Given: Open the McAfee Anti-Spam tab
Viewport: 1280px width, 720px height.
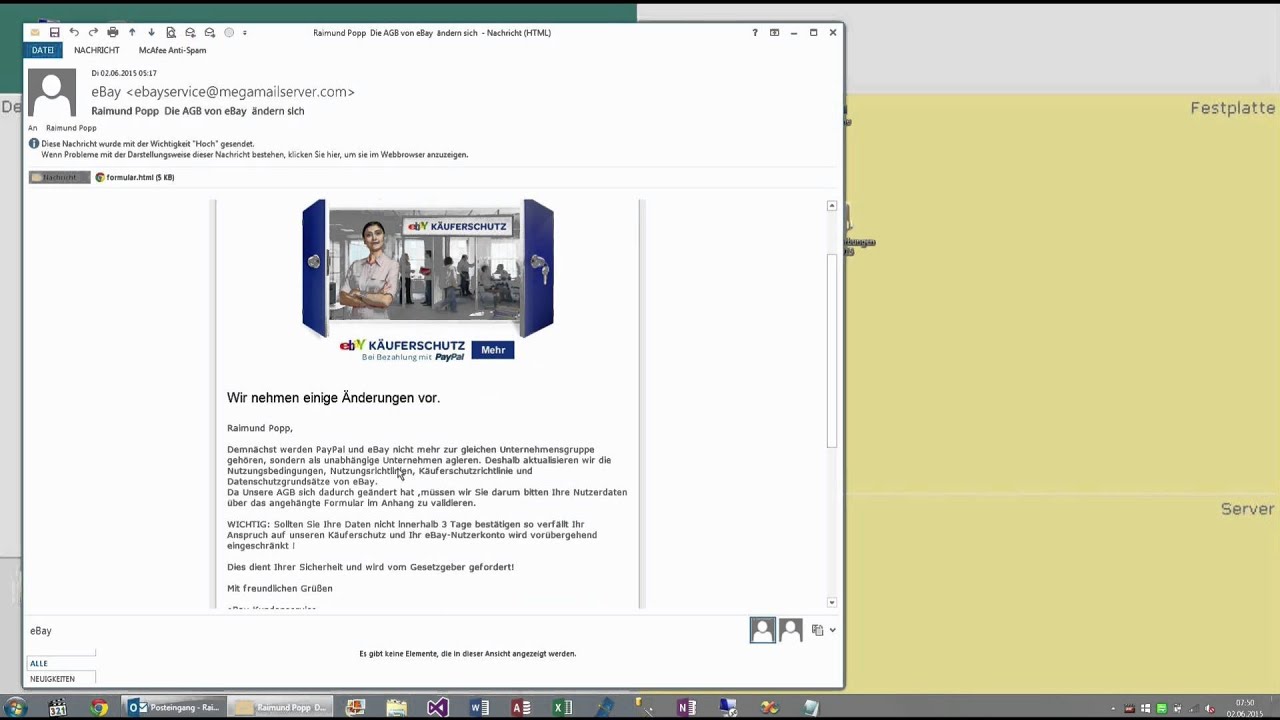Looking at the screenshot, I should [x=172, y=50].
